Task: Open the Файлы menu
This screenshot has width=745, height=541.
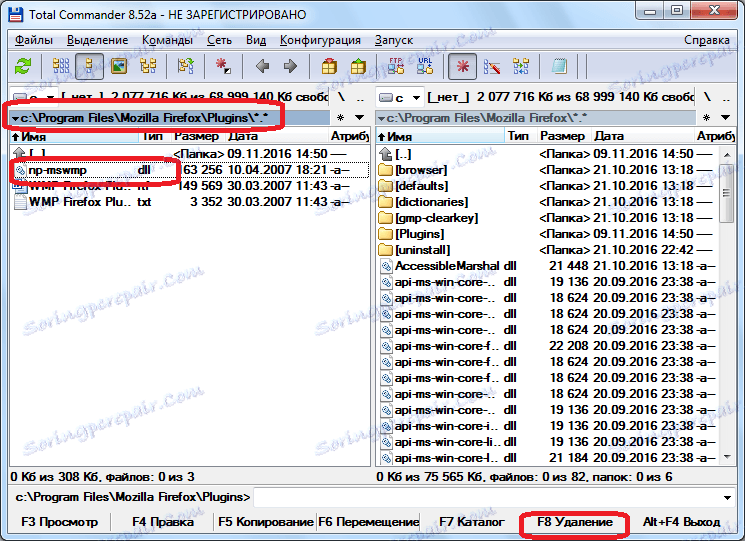Action: coord(33,40)
